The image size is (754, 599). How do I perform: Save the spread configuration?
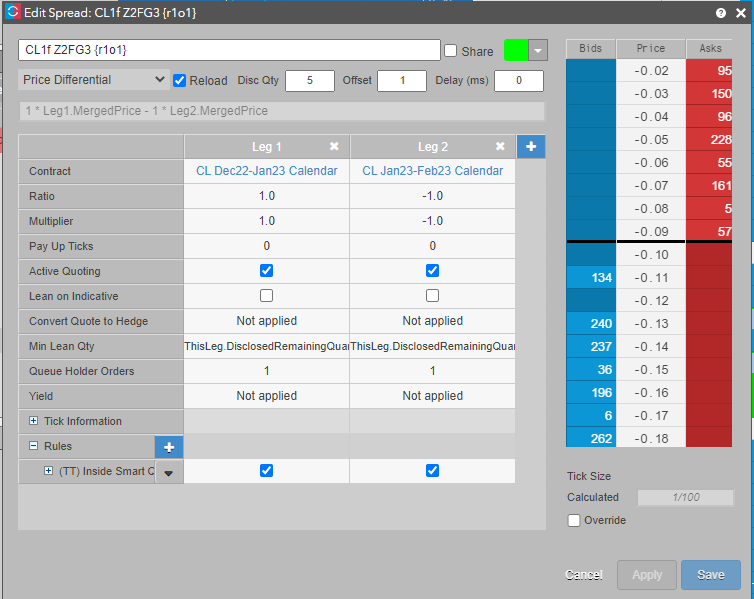[711, 574]
